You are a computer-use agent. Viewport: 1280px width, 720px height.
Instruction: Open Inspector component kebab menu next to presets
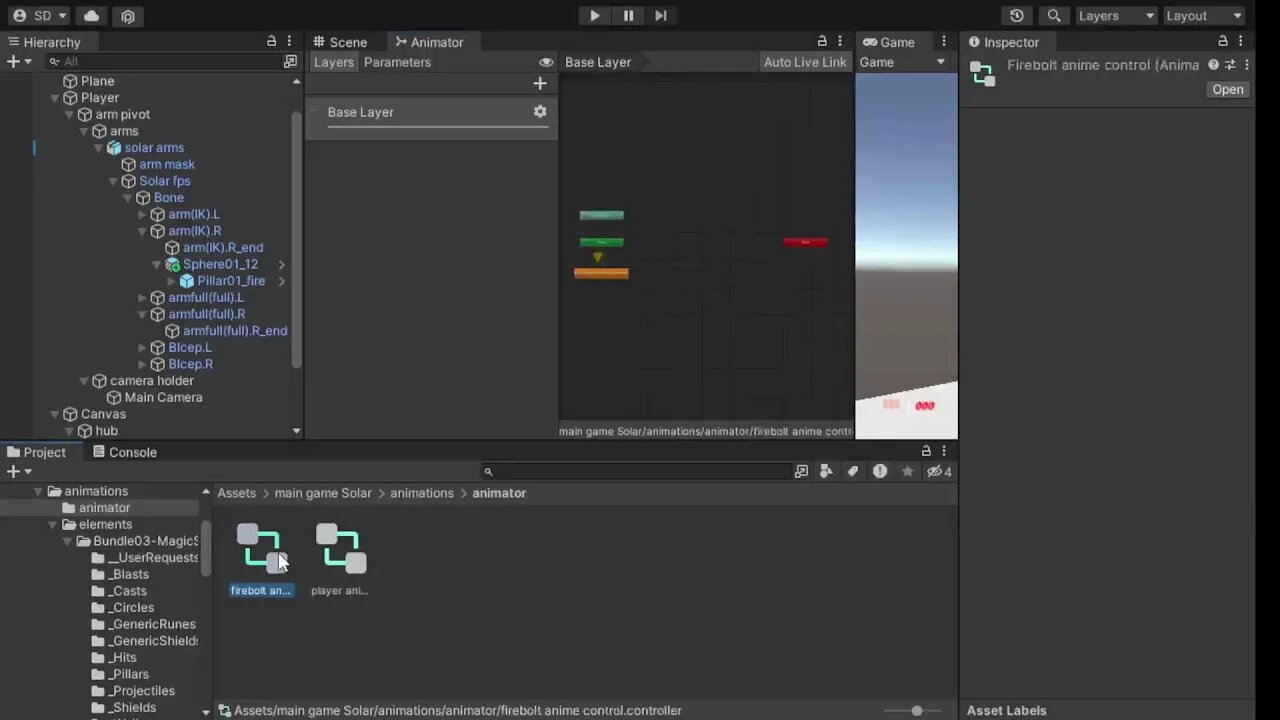point(1246,65)
